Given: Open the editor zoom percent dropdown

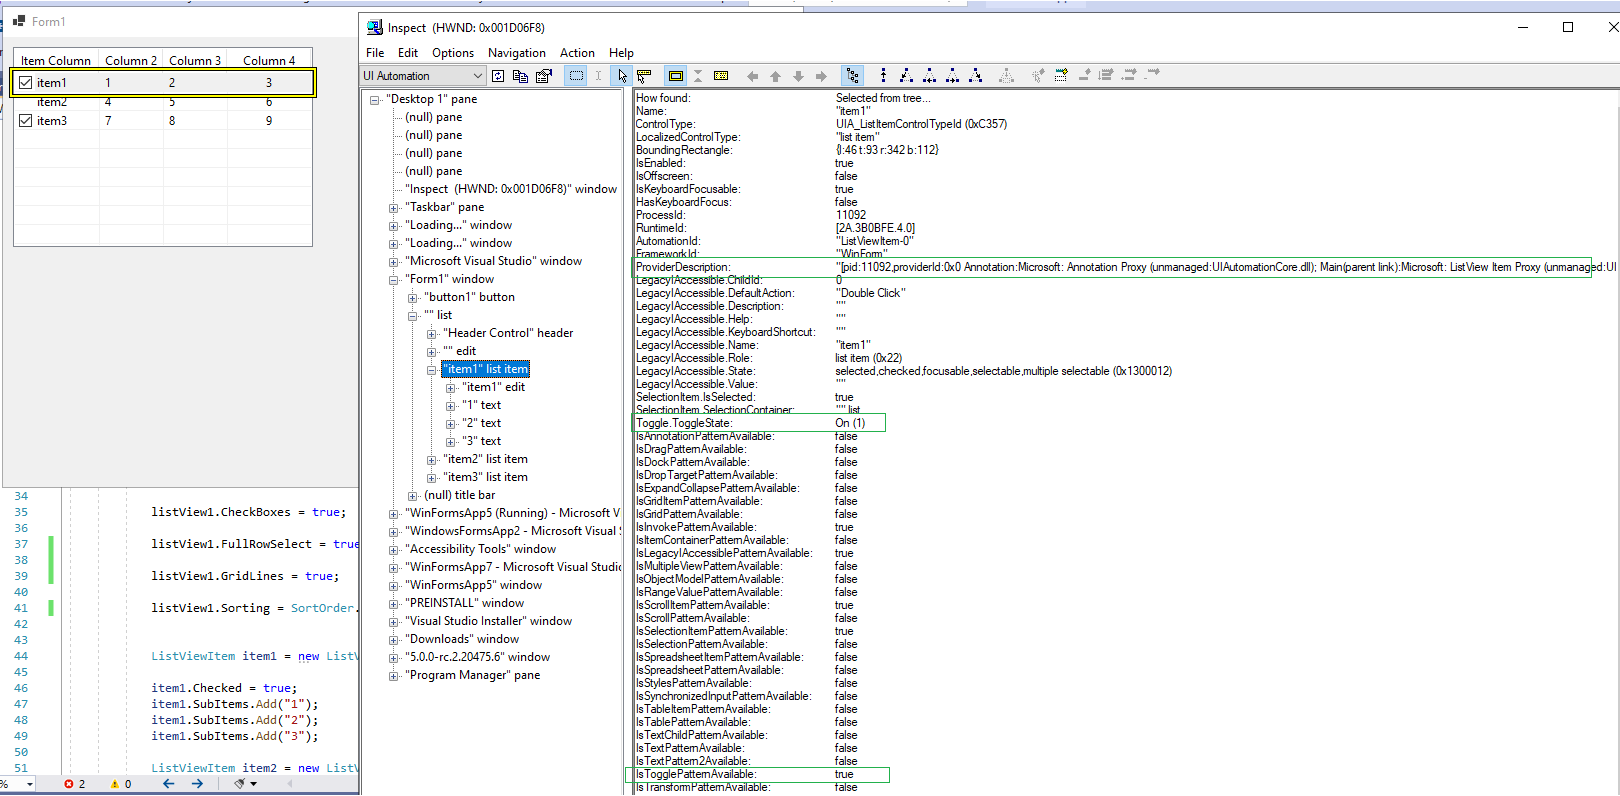Looking at the screenshot, I should [x=30, y=784].
